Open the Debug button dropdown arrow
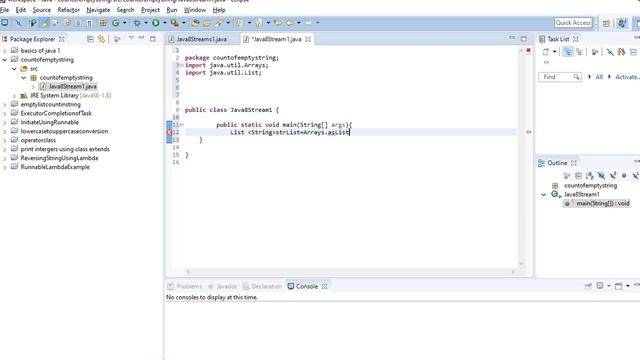 (x=145, y=23)
